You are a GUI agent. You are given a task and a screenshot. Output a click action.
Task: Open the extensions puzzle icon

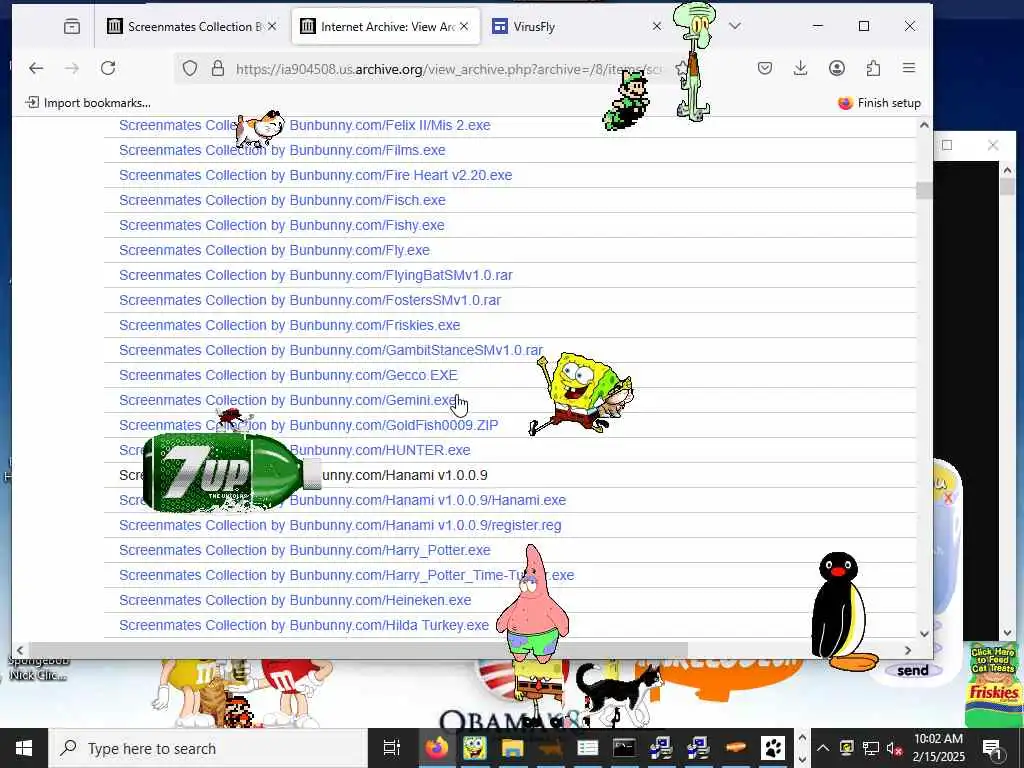tap(873, 68)
